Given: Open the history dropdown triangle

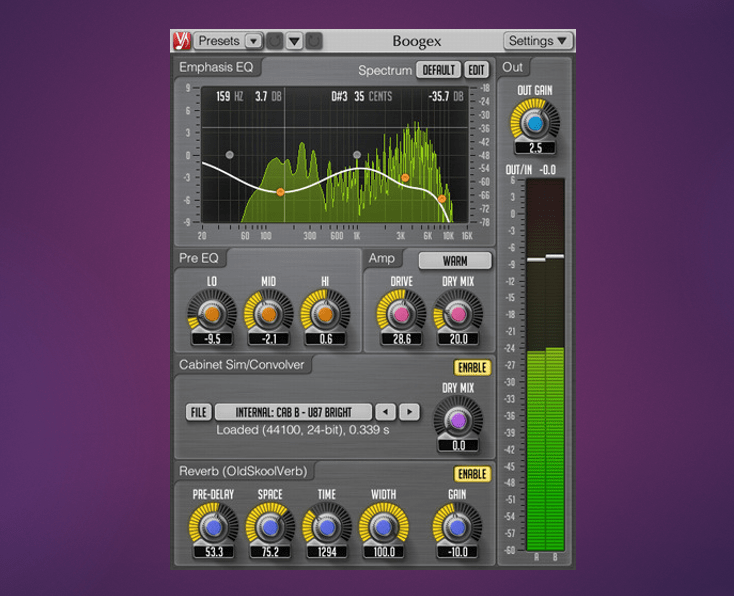Looking at the screenshot, I should [x=294, y=41].
